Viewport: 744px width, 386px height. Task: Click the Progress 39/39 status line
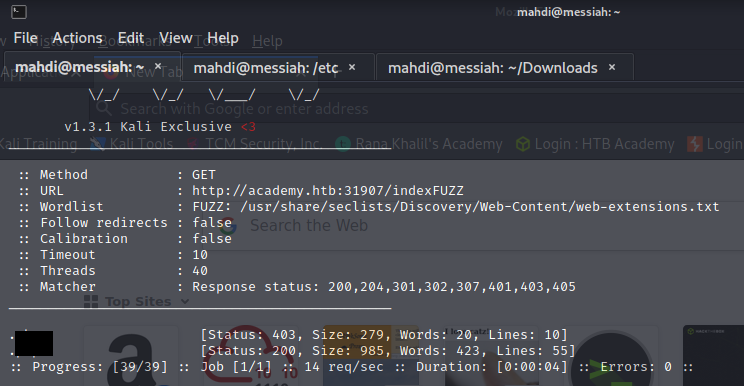click(352, 367)
